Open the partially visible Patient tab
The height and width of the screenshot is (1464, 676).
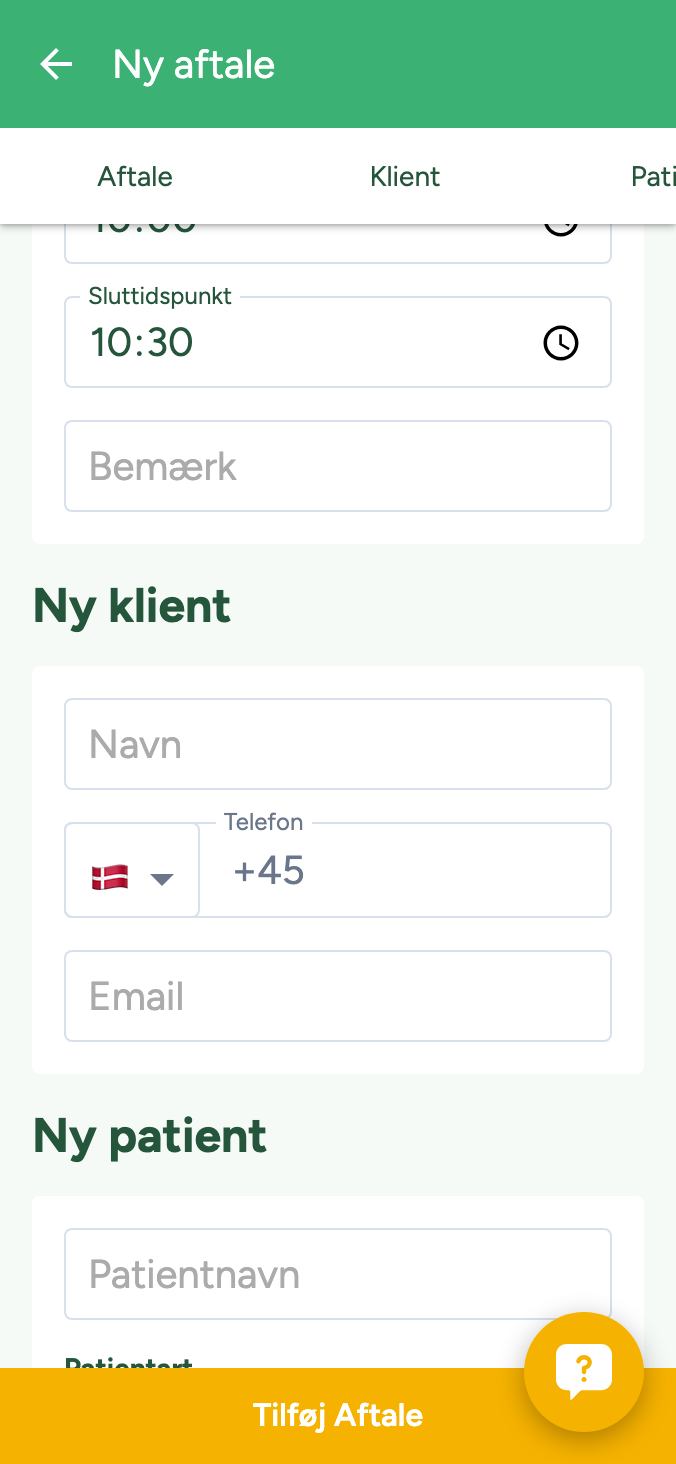pos(652,177)
